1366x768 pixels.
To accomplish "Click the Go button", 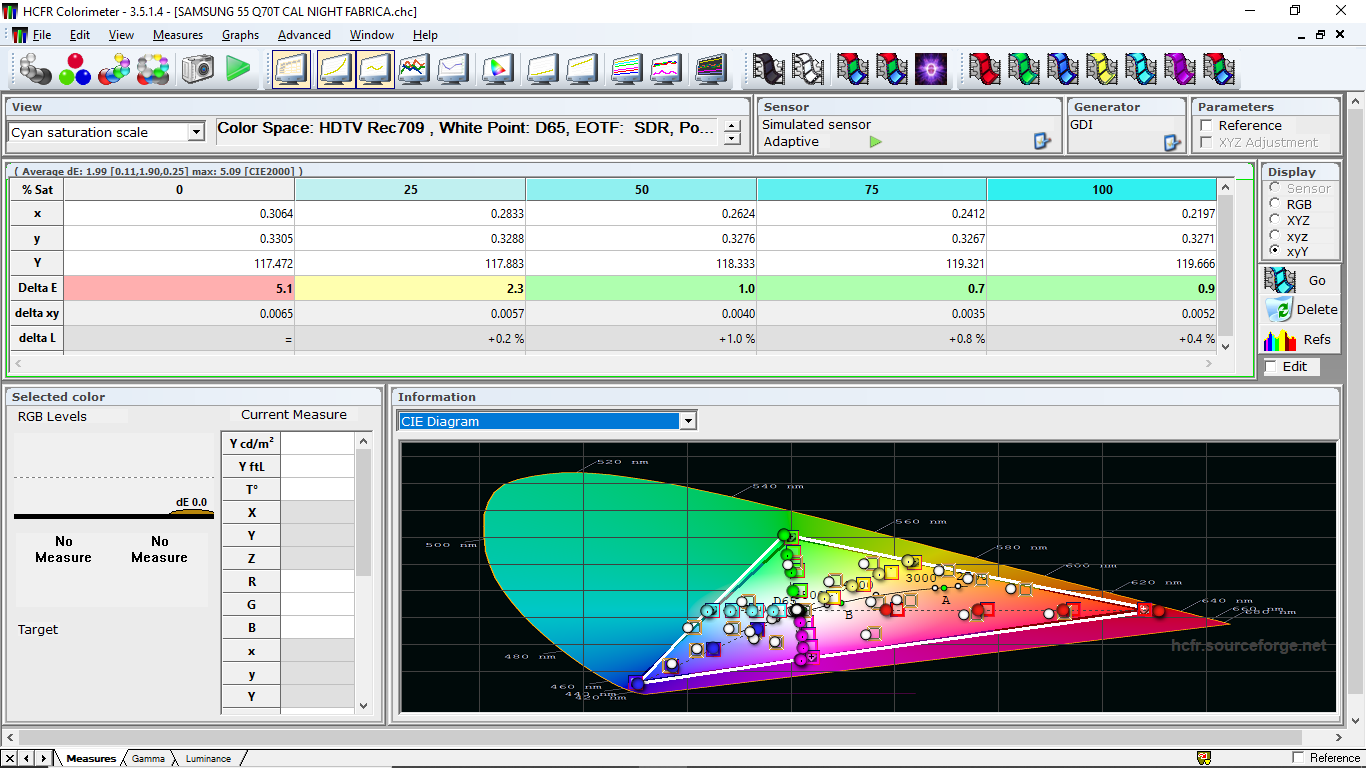I will click(x=1299, y=280).
